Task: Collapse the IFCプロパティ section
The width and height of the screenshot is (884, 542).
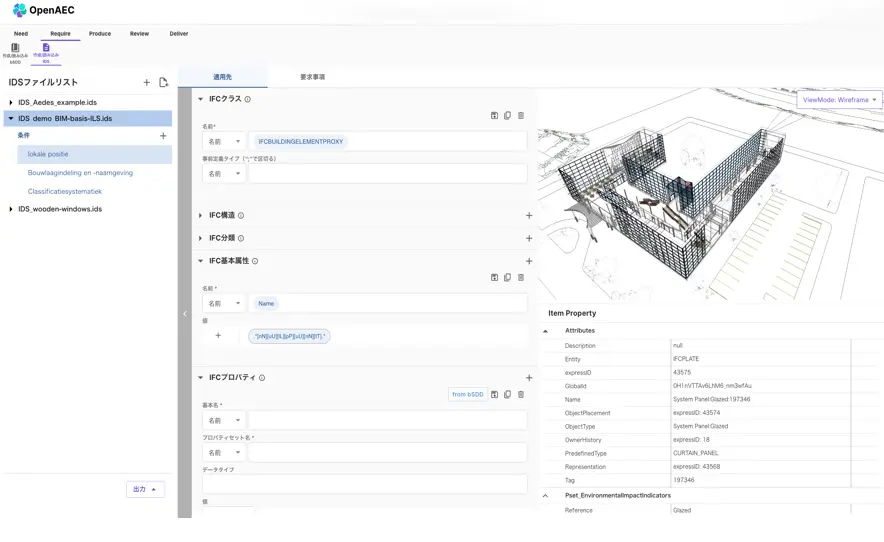Action: (200, 378)
